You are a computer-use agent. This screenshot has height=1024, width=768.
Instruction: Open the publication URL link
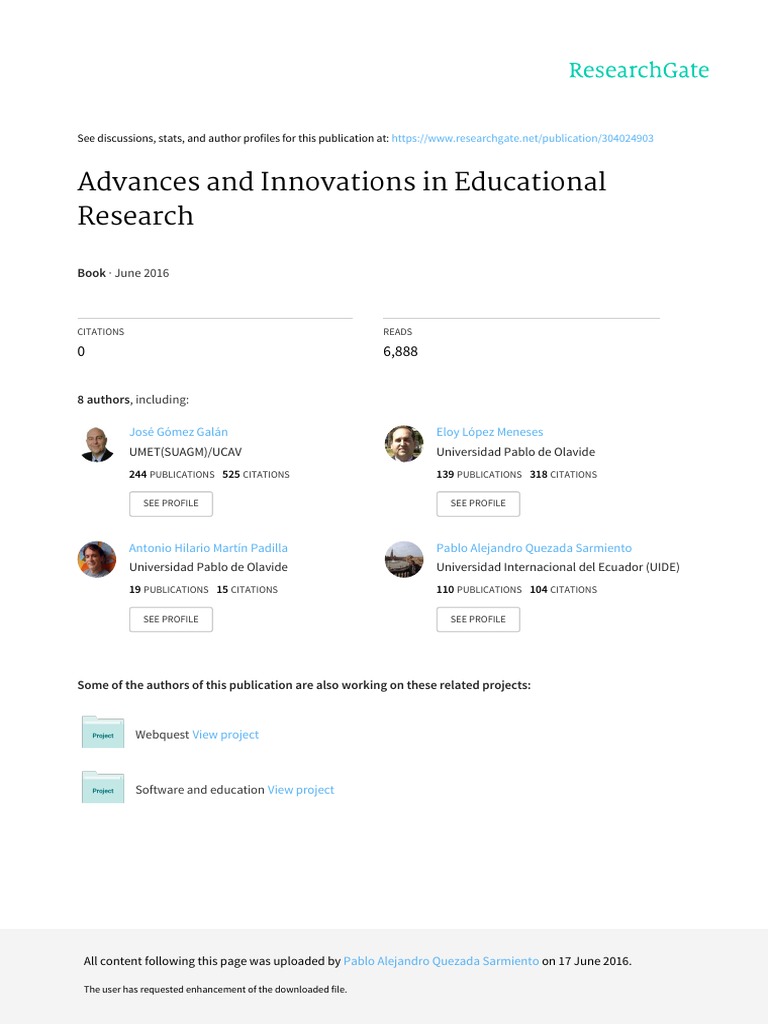click(522, 138)
